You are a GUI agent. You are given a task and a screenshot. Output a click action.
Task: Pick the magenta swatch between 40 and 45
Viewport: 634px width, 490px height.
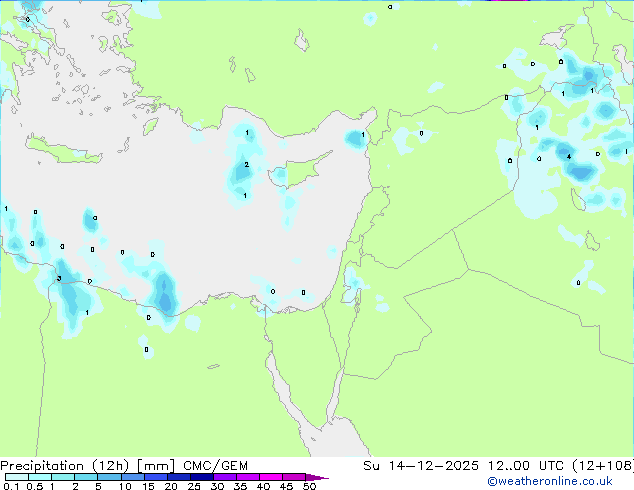(x=271, y=477)
